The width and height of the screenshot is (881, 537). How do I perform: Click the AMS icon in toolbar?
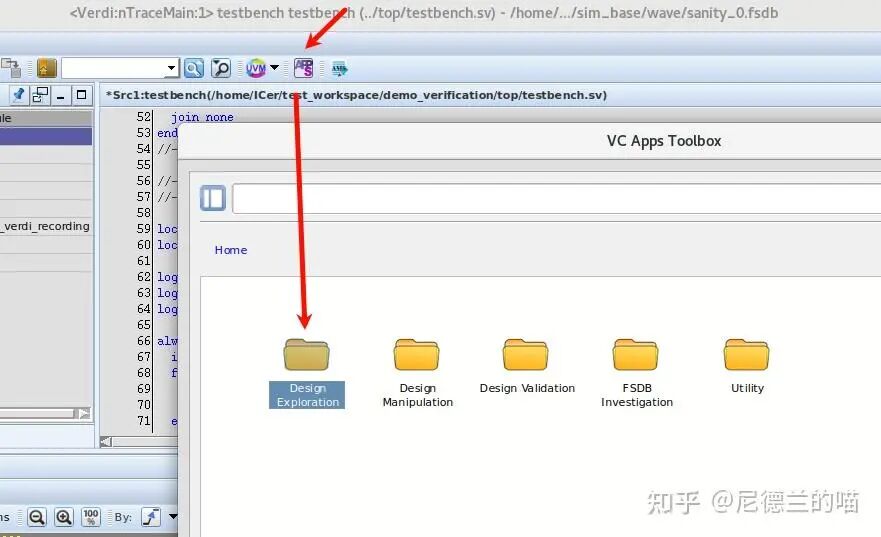(x=339, y=68)
